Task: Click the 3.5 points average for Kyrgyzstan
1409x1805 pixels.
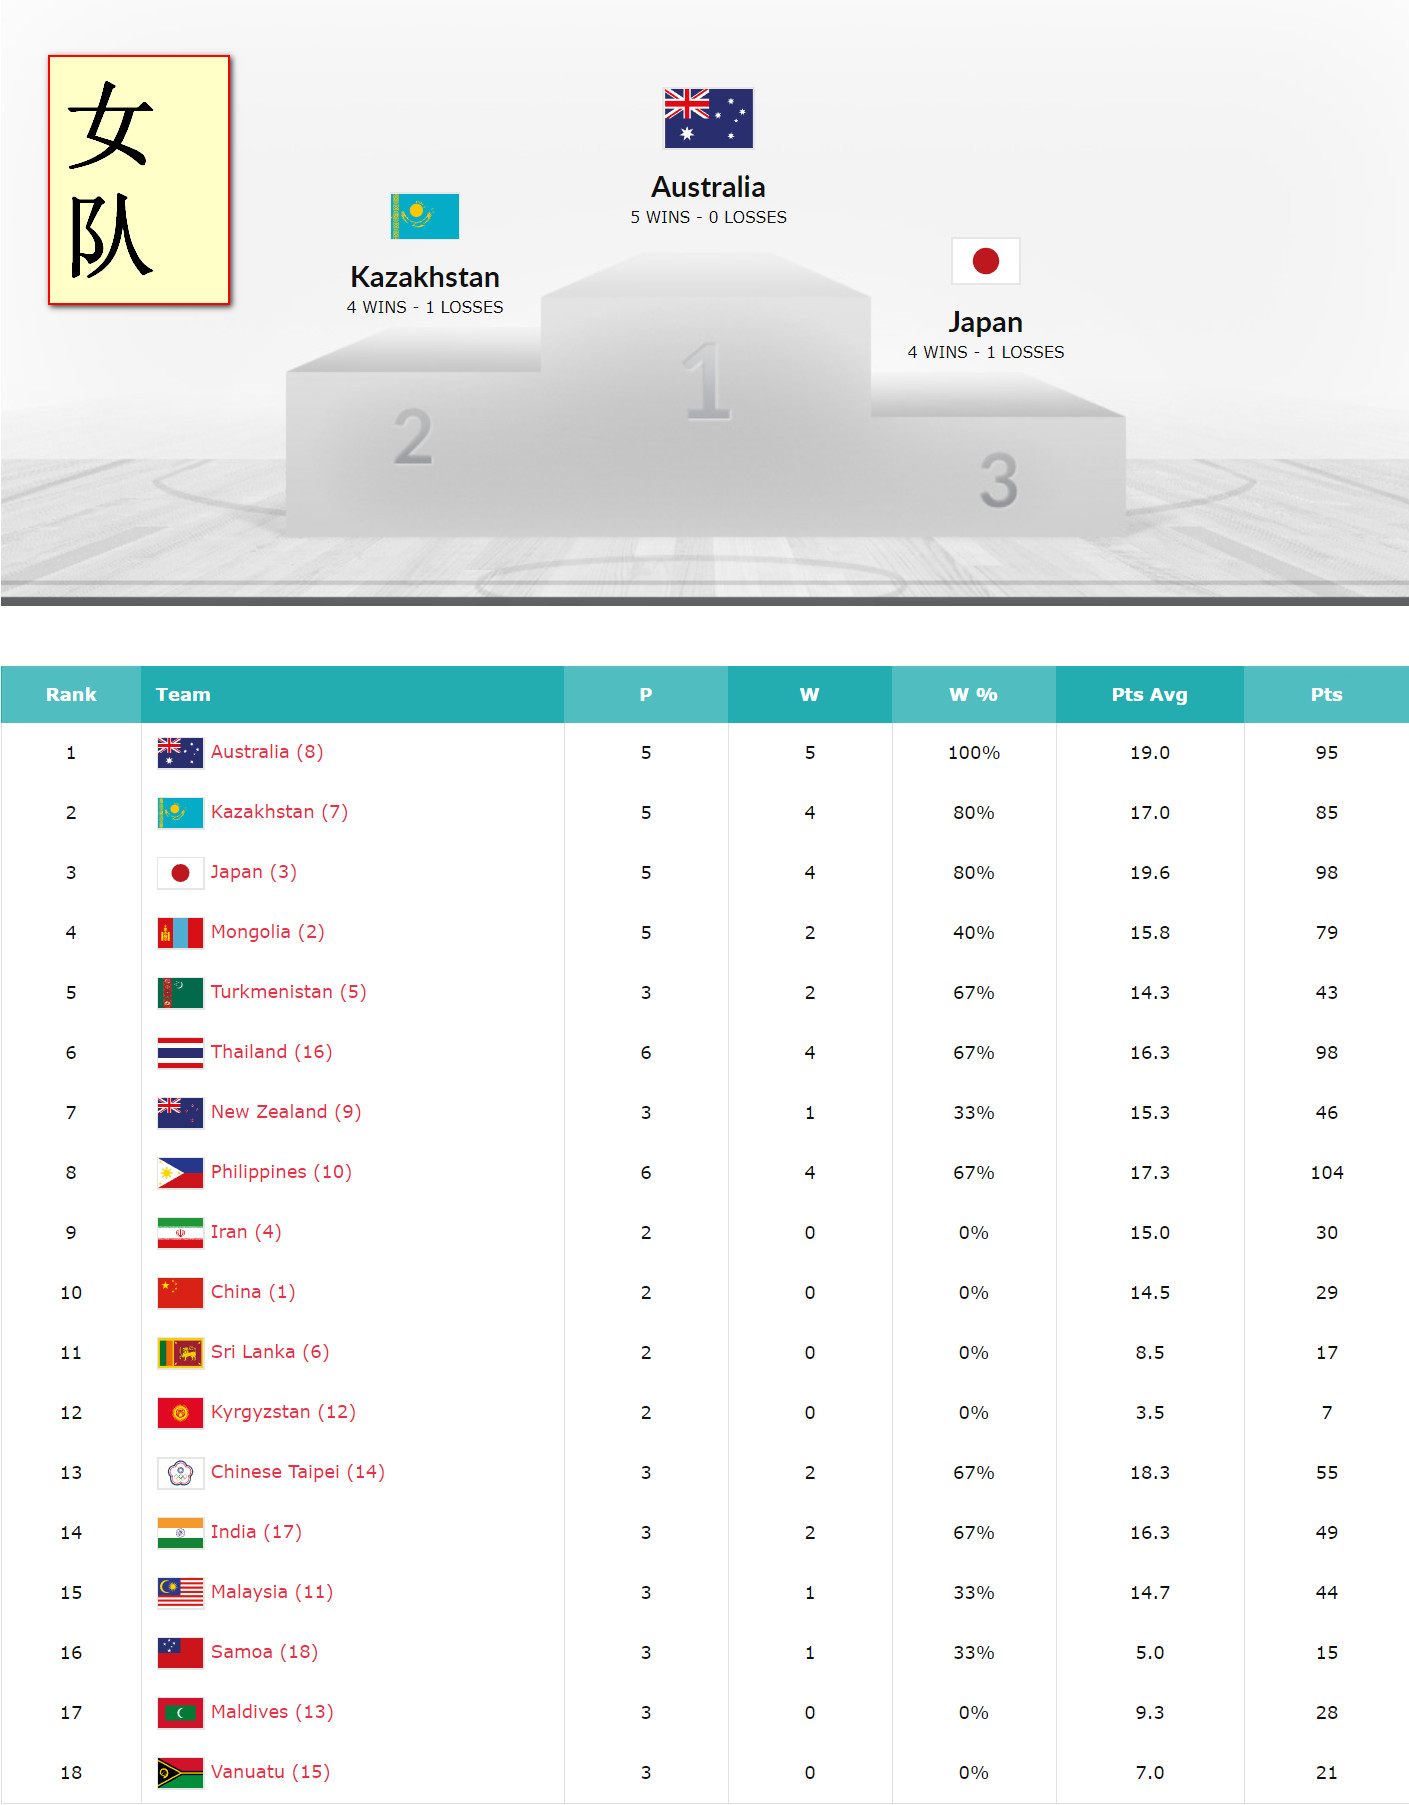Action: 1150,1412
